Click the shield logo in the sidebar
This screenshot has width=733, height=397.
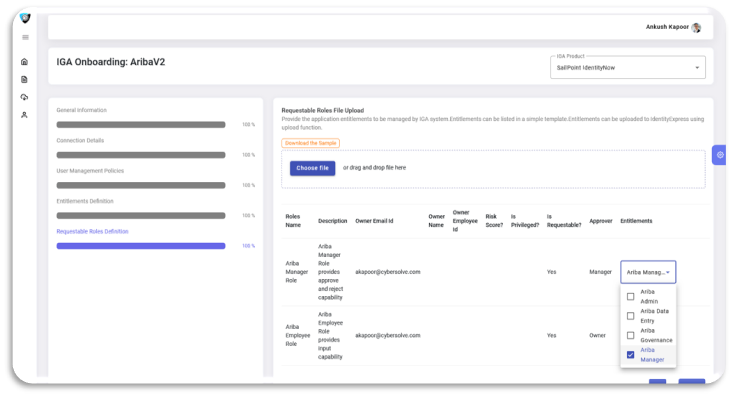[x=25, y=18]
